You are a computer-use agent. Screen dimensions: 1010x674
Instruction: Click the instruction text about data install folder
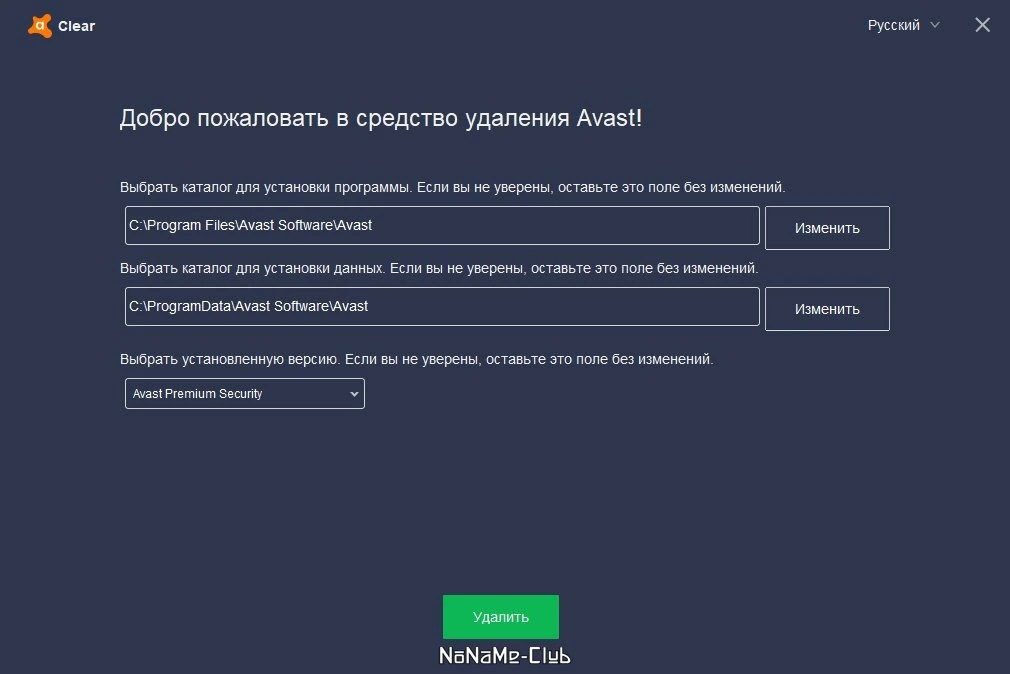(439, 268)
